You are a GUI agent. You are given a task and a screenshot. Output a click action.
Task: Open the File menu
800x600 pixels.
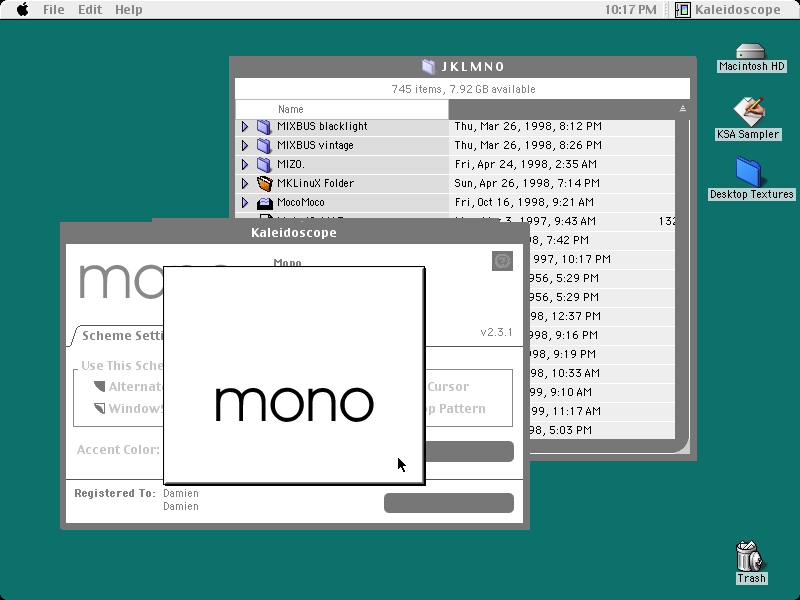(54, 10)
